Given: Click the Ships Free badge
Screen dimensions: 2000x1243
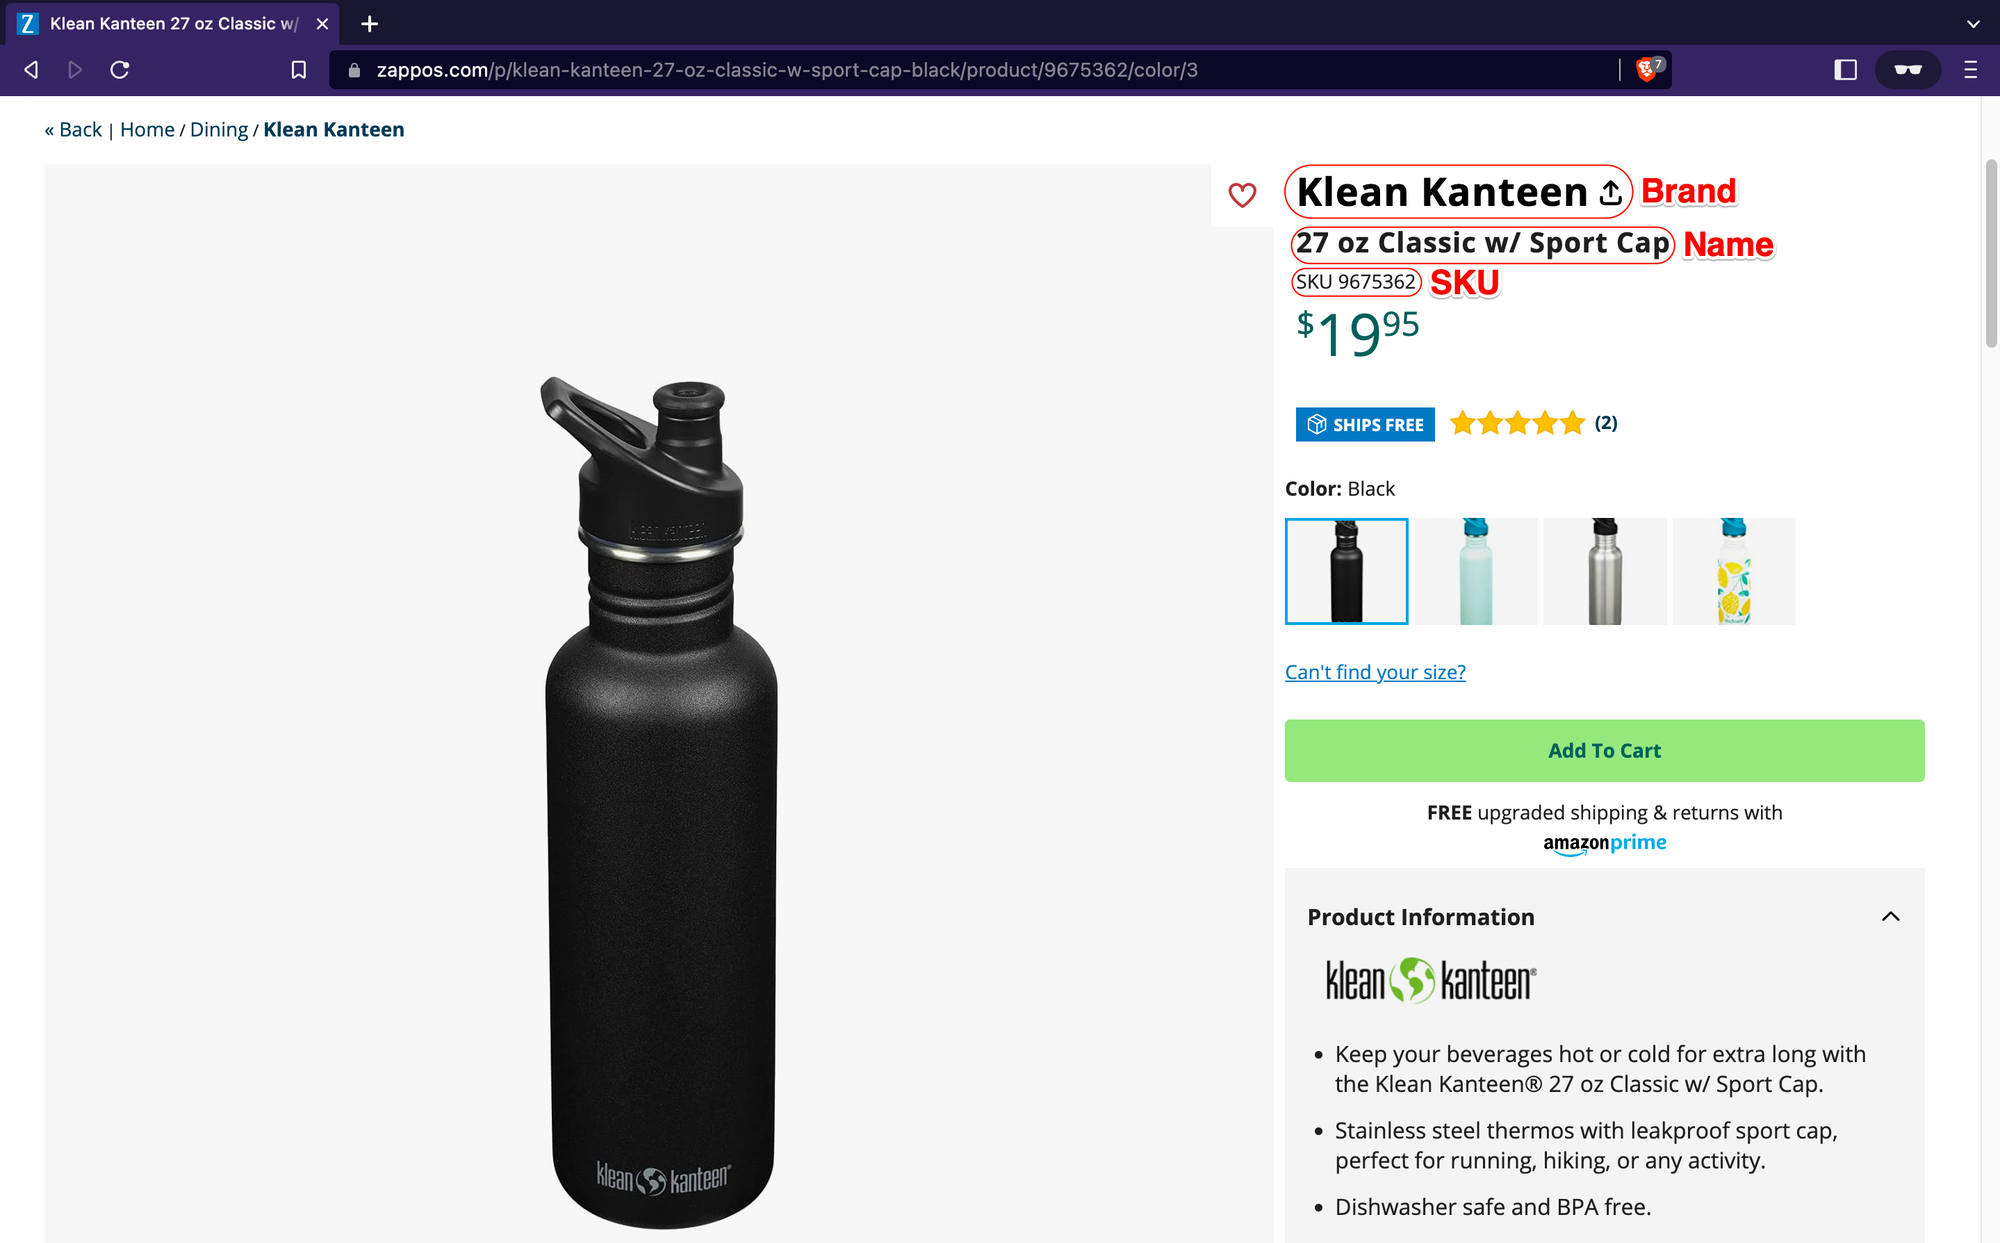Looking at the screenshot, I should point(1364,424).
